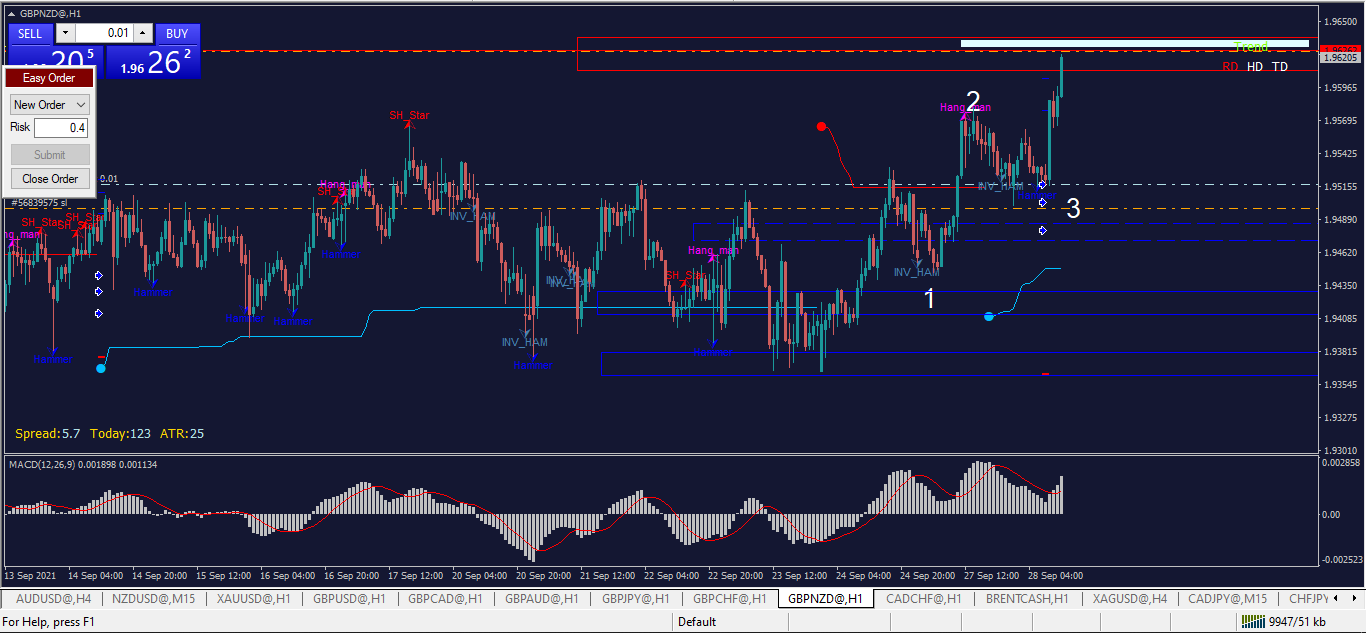The width and height of the screenshot is (1366, 633).
Task: Click the current price tag 1.96205
Action: coord(1340,58)
